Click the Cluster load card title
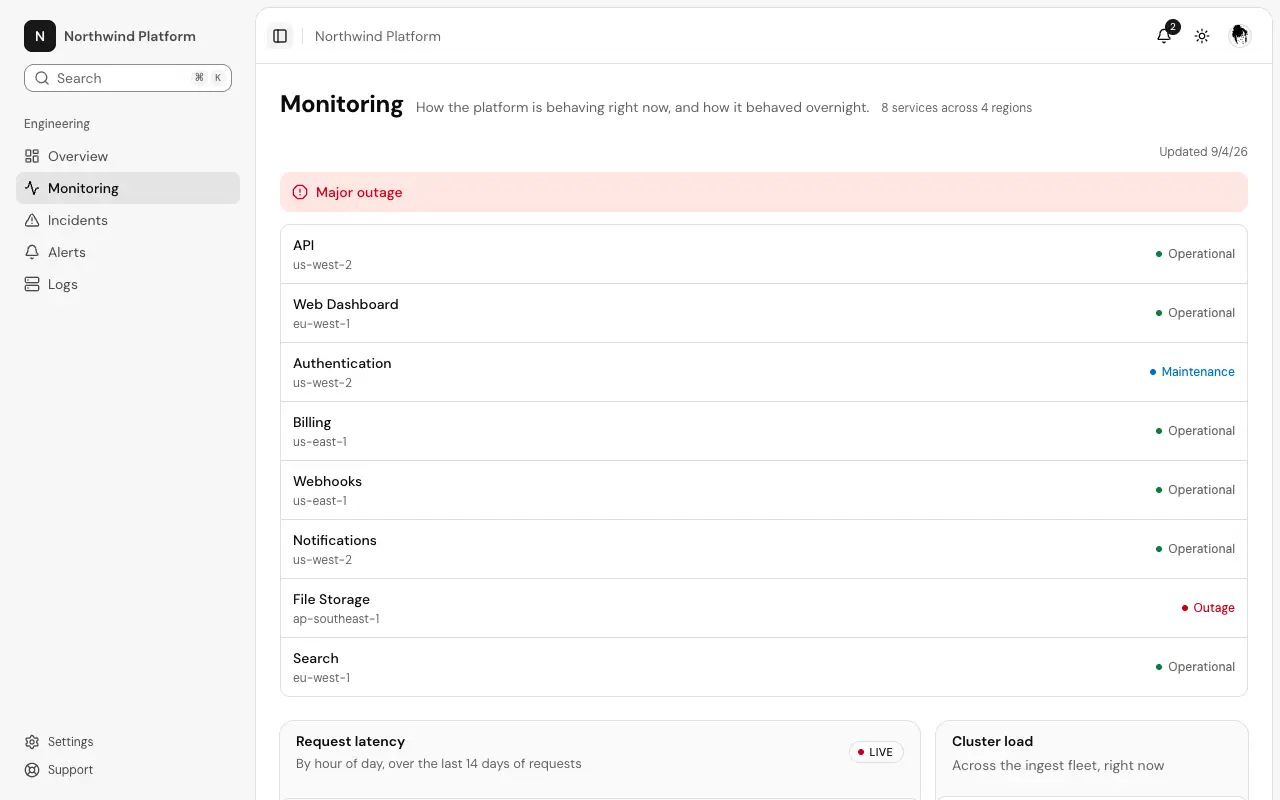This screenshot has height=800, width=1280. (x=992, y=741)
